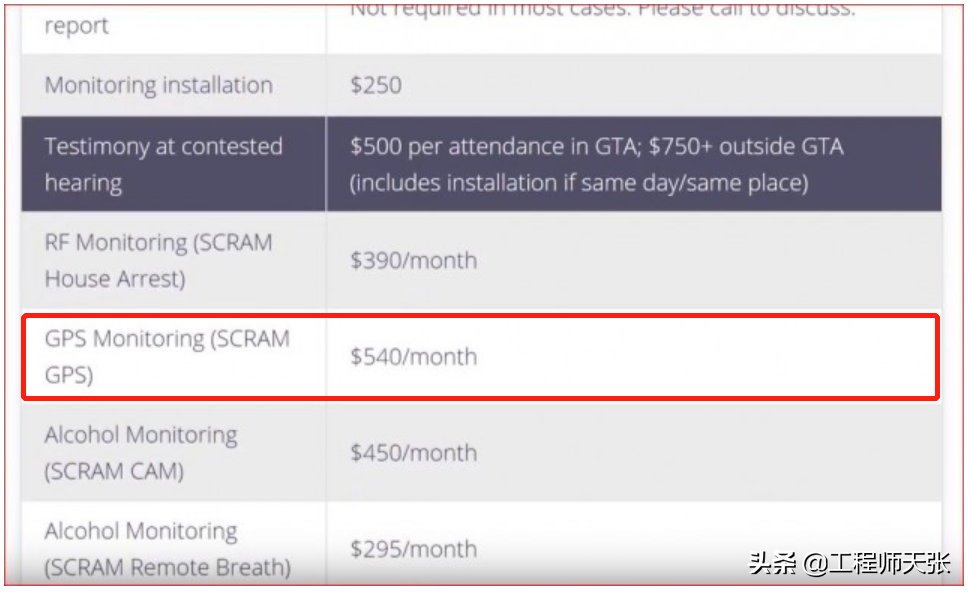Click 'Alcohol Monitoring (SCRAM CAM)' label
The height and width of the screenshot is (593, 968).
click(141, 452)
